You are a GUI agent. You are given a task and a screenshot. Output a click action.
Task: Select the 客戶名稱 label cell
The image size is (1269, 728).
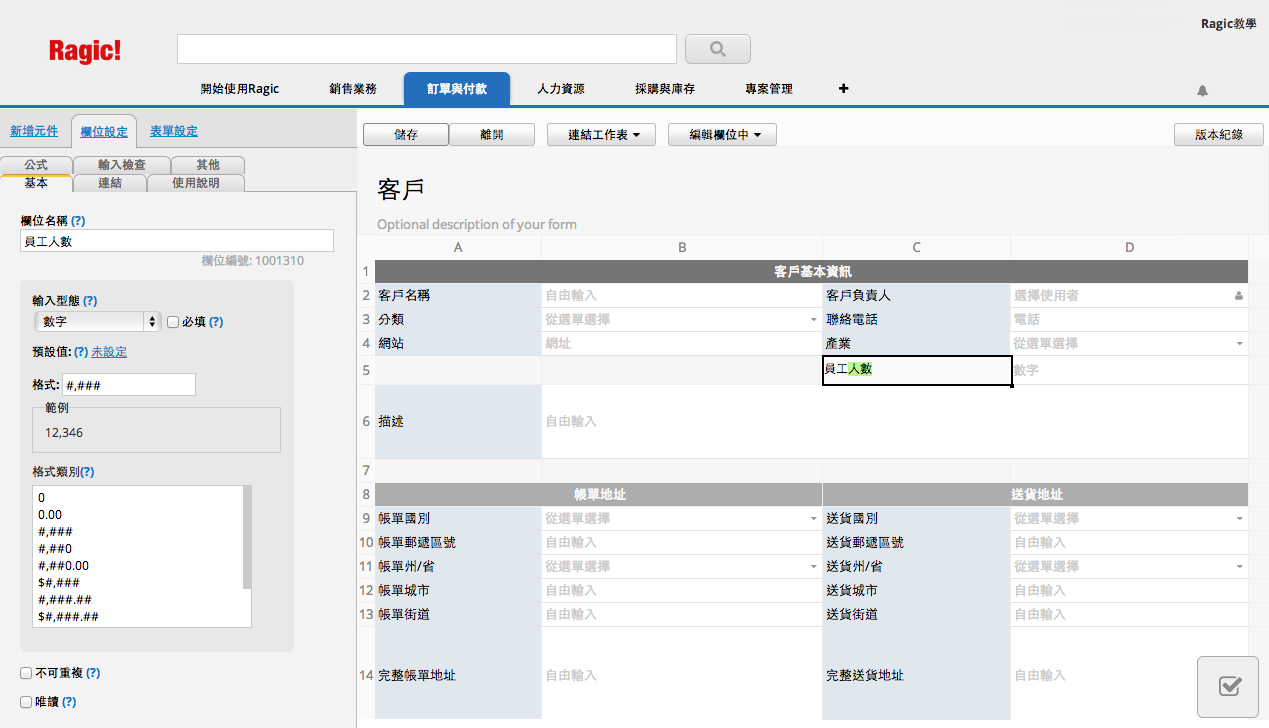coord(458,296)
